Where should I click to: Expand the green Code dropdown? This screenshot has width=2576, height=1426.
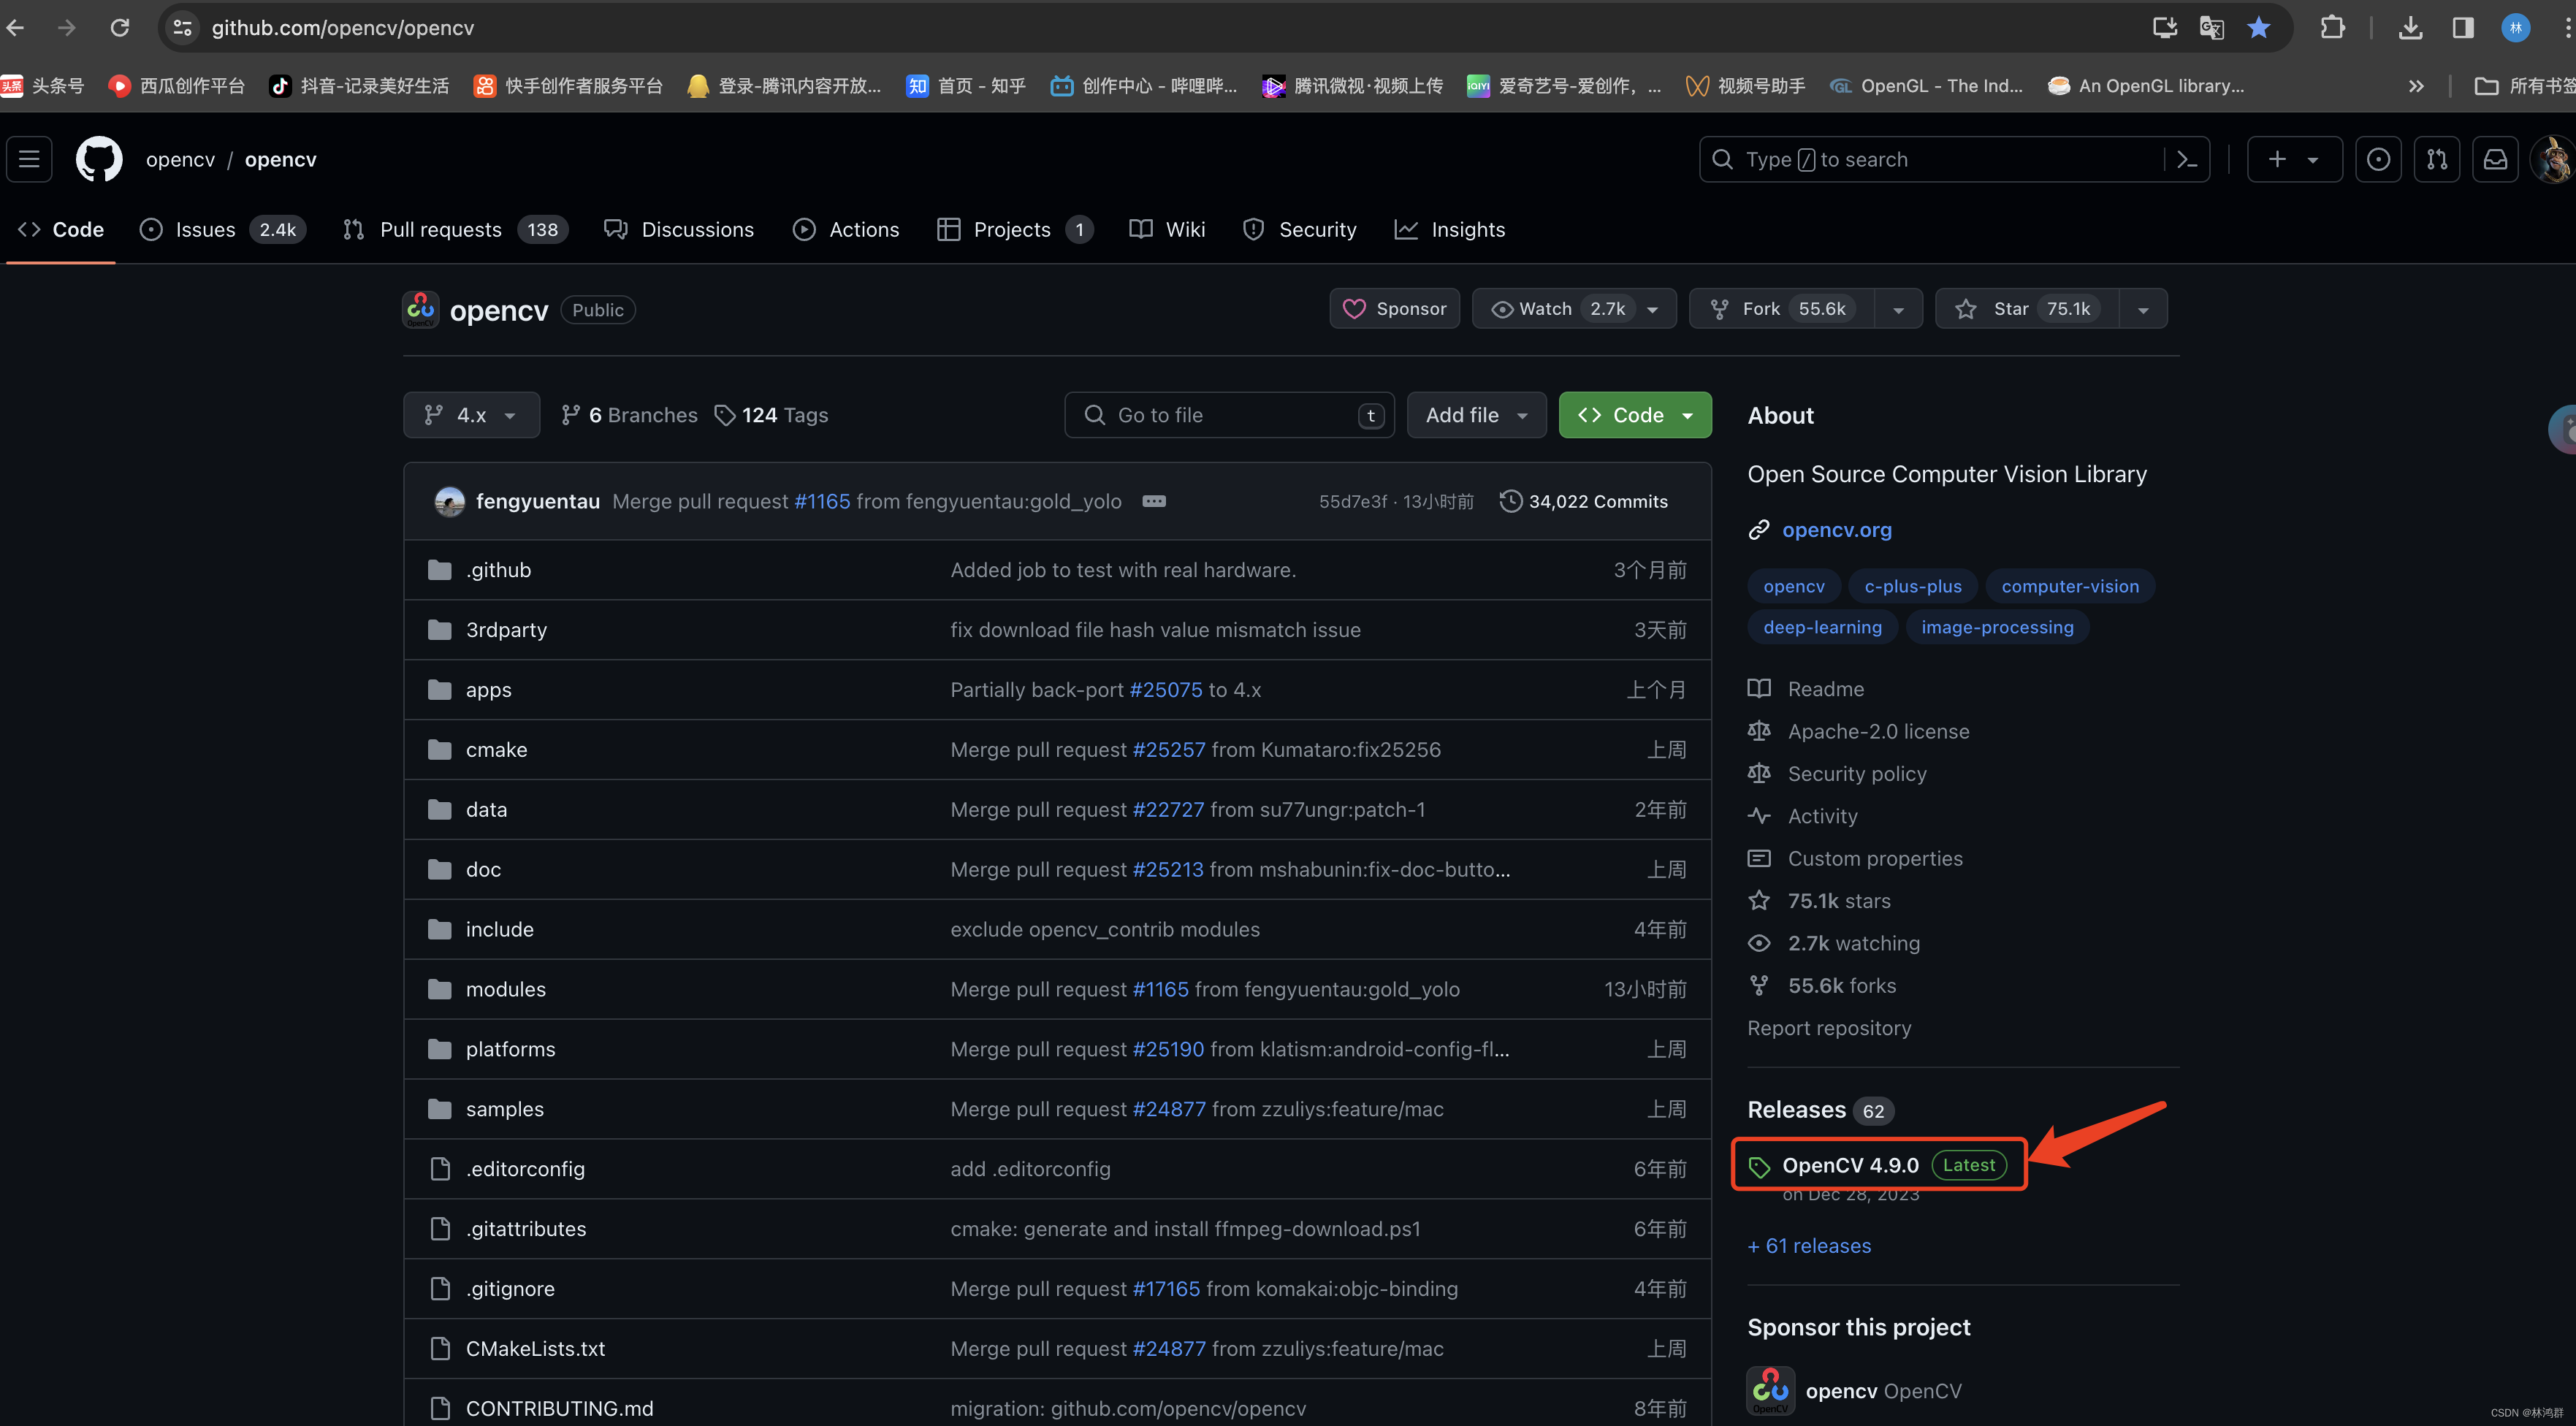(1635, 415)
